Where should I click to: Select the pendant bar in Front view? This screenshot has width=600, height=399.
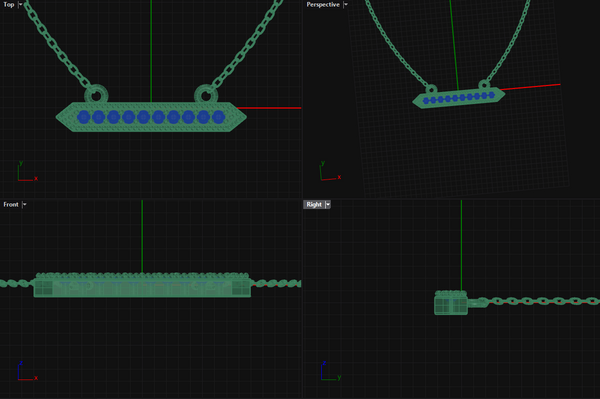pyautogui.click(x=142, y=285)
